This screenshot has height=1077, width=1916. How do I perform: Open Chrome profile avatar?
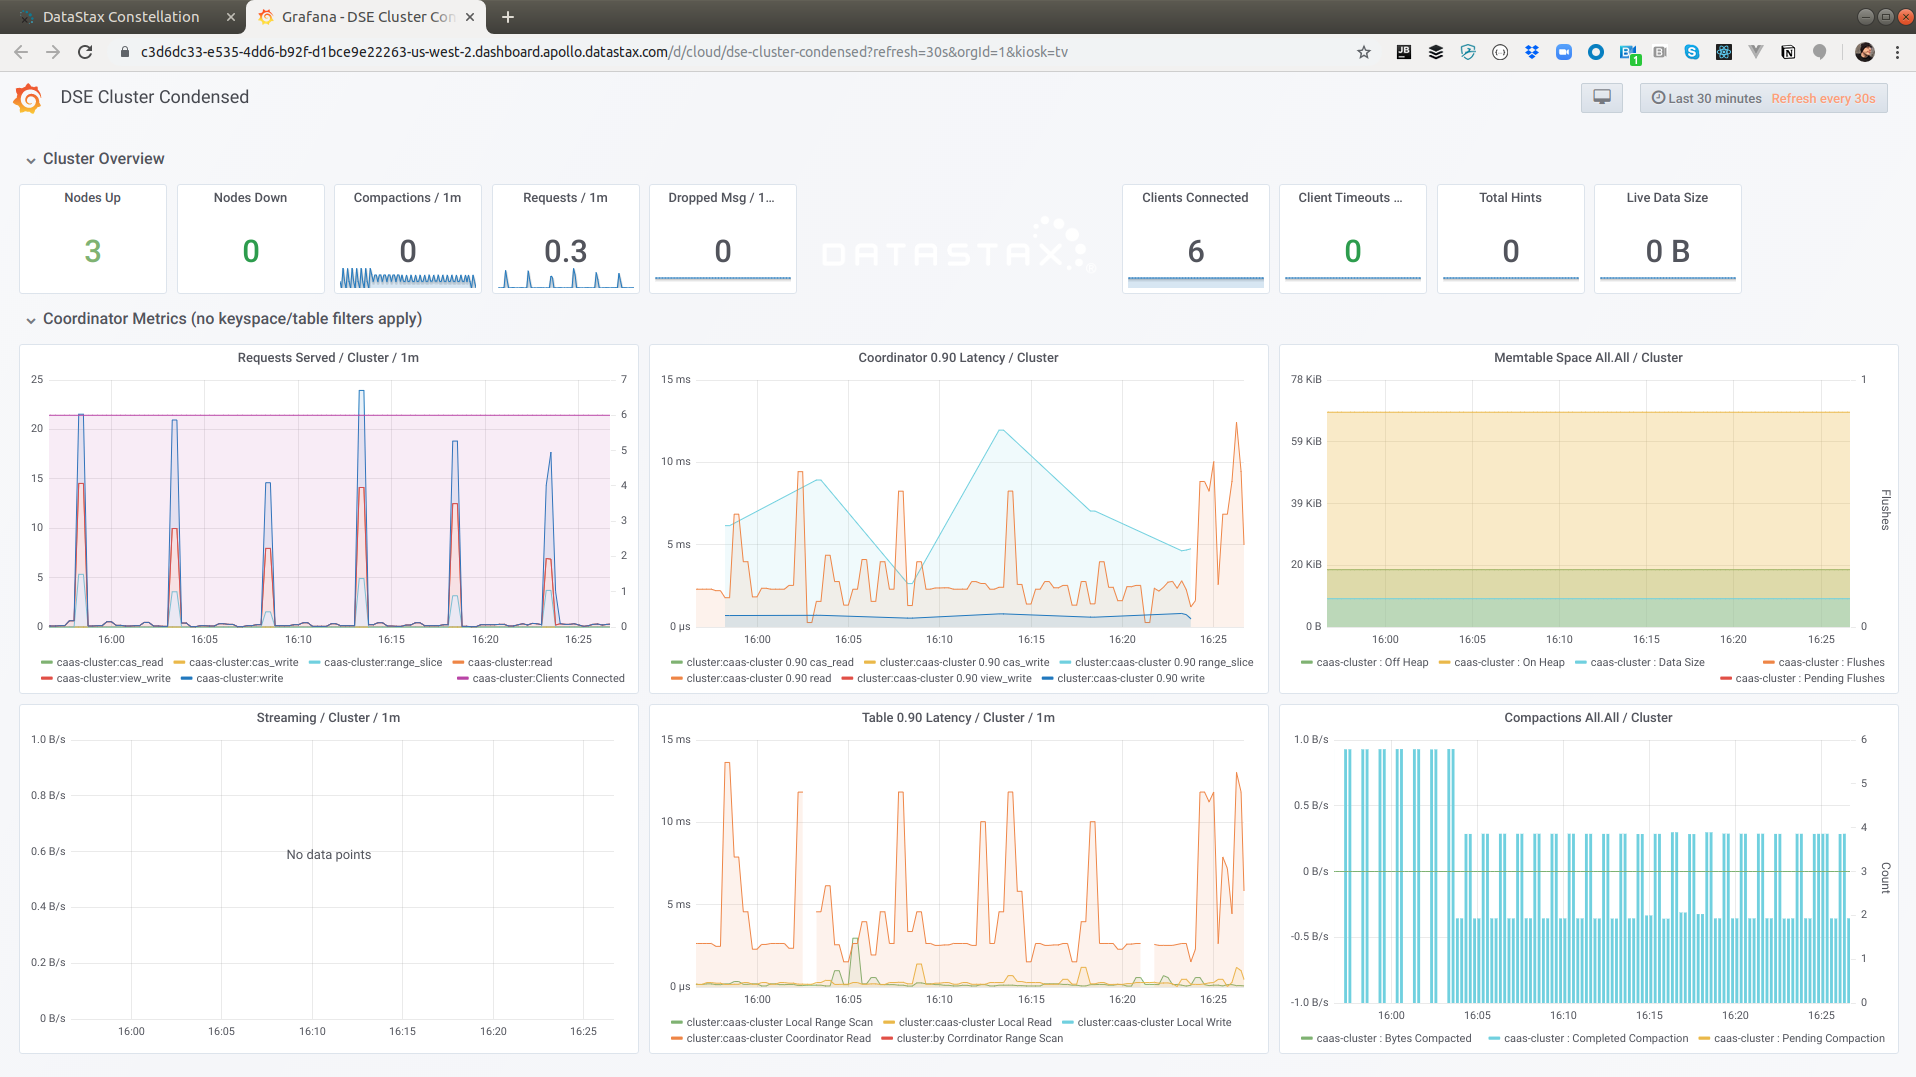pos(1865,52)
